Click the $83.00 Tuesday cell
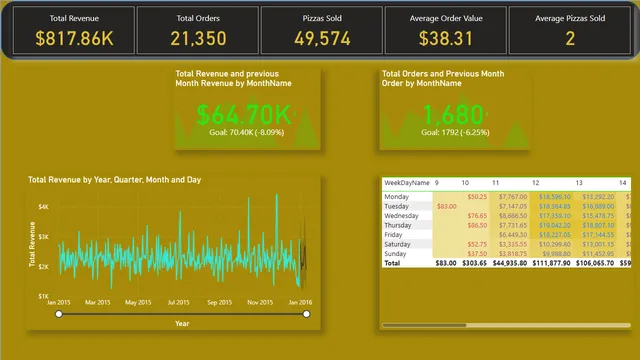This screenshot has height=360, width=640. [447, 206]
